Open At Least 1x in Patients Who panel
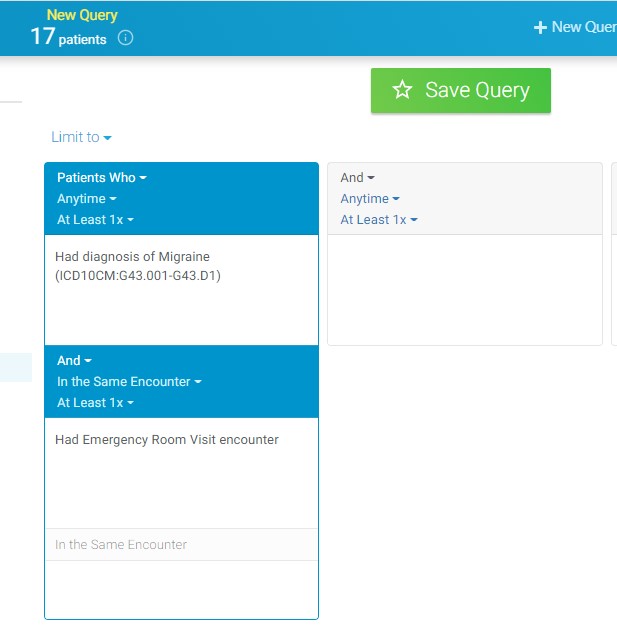This screenshot has width=617, height=635. [x=95, y=220]
